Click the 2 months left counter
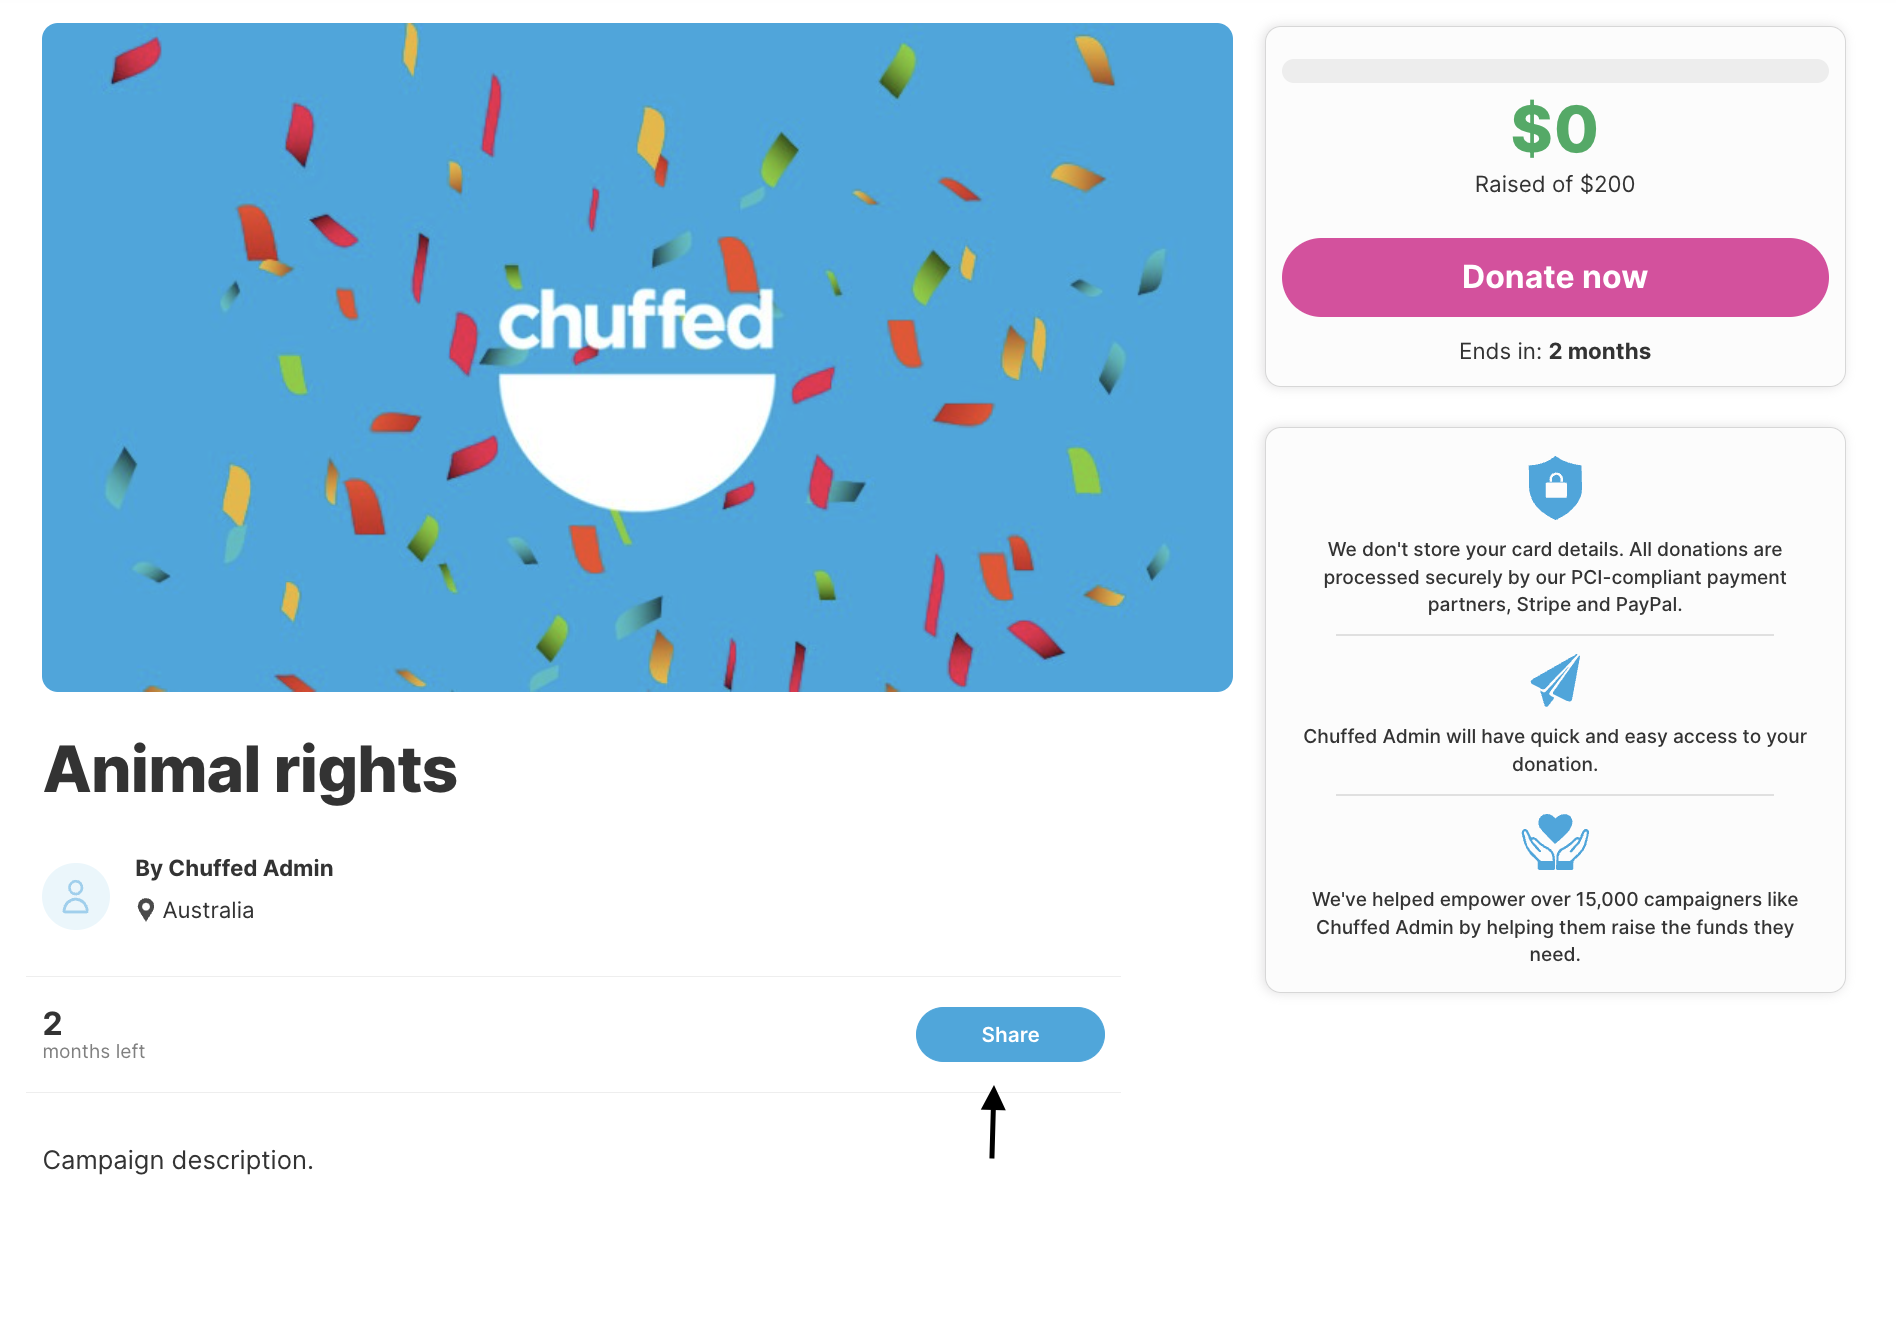The height and width of the screenshot is (1338, 1896). [94, 1035]
